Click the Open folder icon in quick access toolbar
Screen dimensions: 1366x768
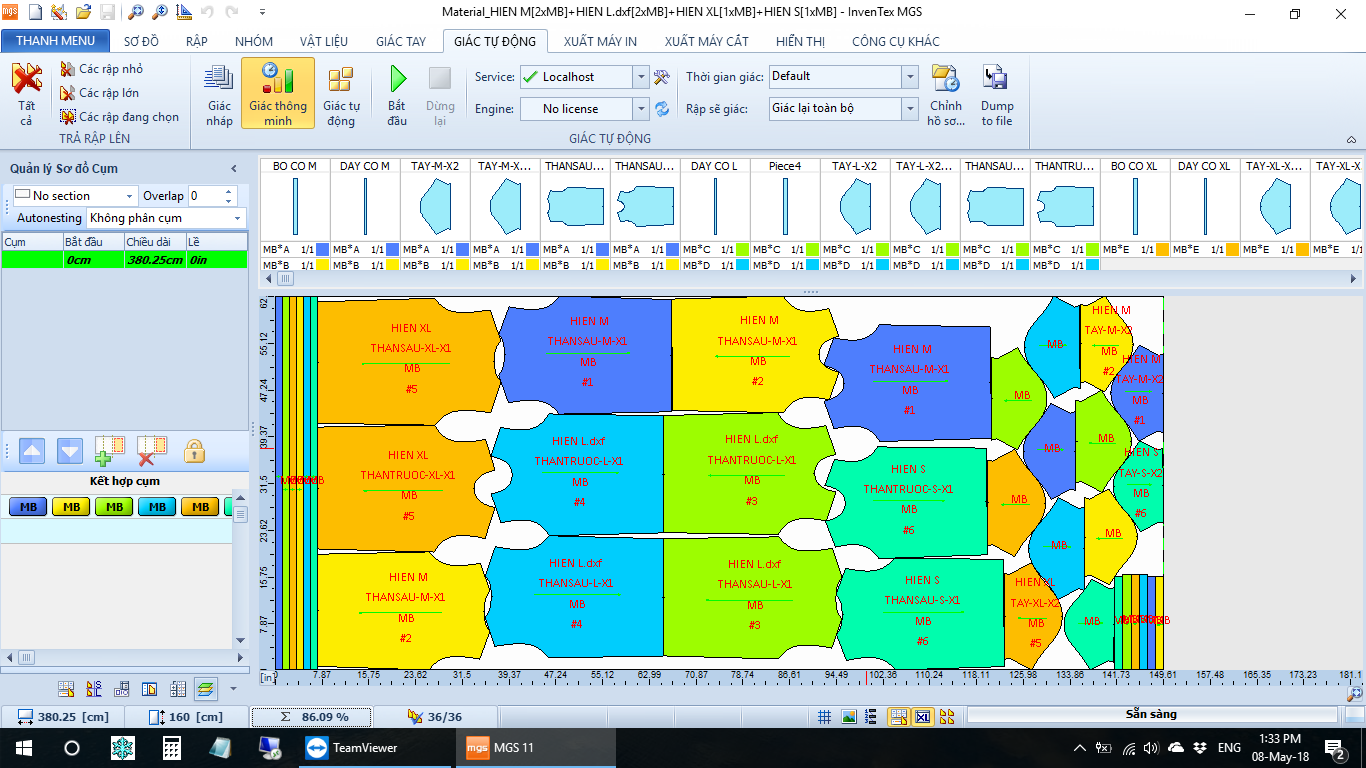tap(84, 13)
